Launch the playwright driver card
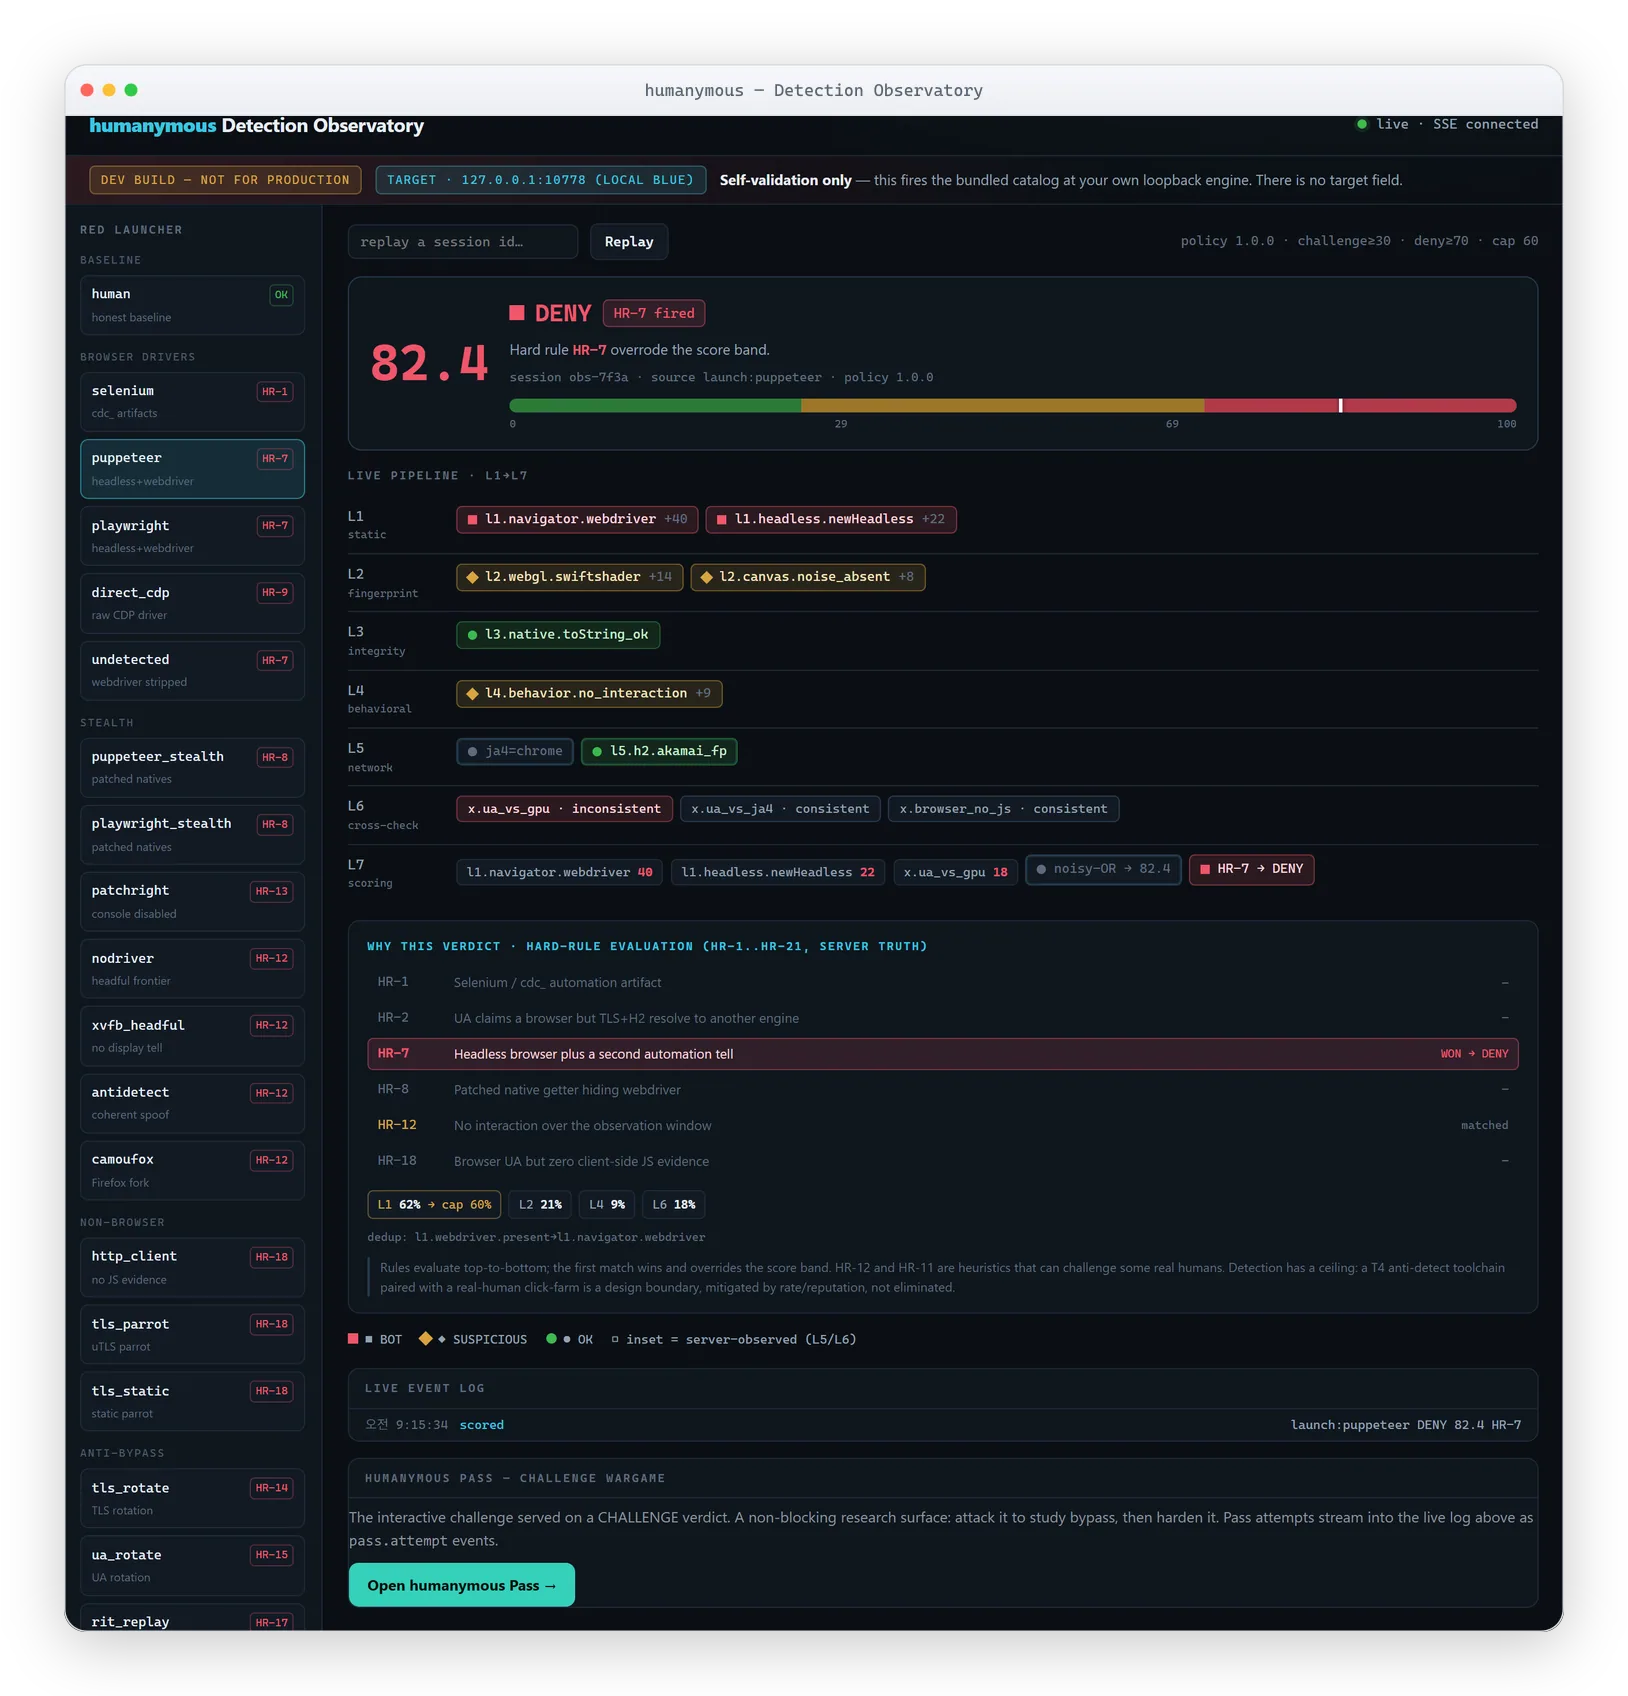Image resolution: width=1628 pixels, height=1696 pixels. [192, 536]
